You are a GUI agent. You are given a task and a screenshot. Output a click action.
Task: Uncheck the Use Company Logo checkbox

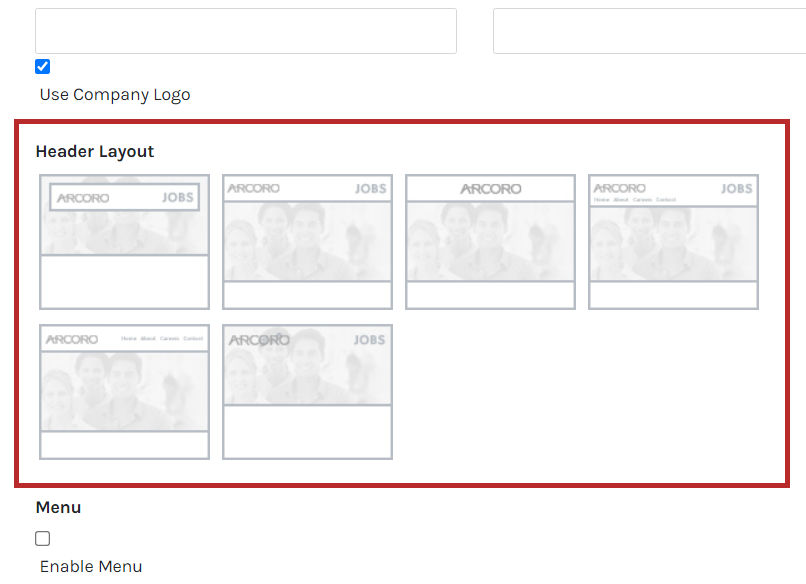tap(43, 67)
